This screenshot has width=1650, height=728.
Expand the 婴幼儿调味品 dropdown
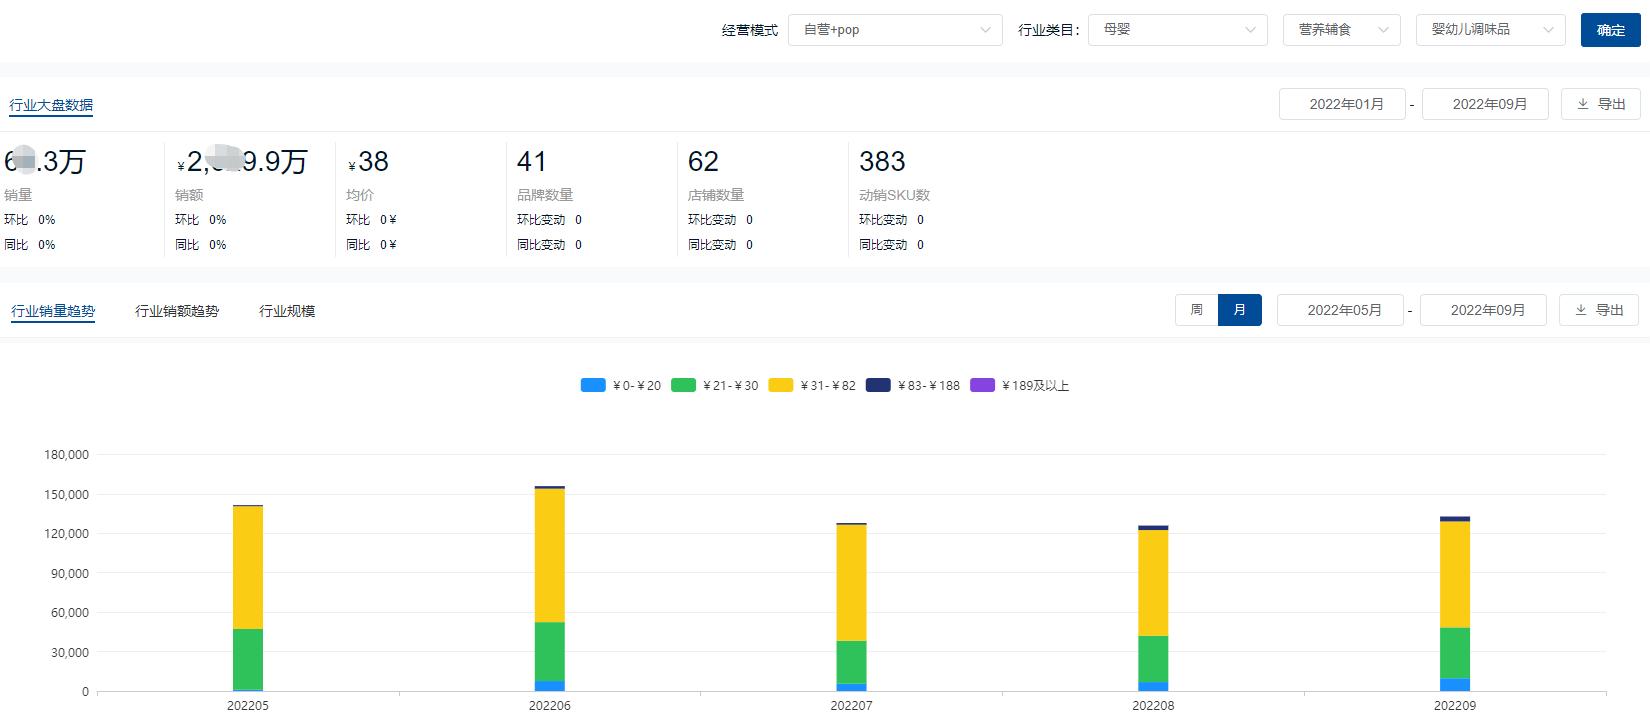(x=1490, y=30)
